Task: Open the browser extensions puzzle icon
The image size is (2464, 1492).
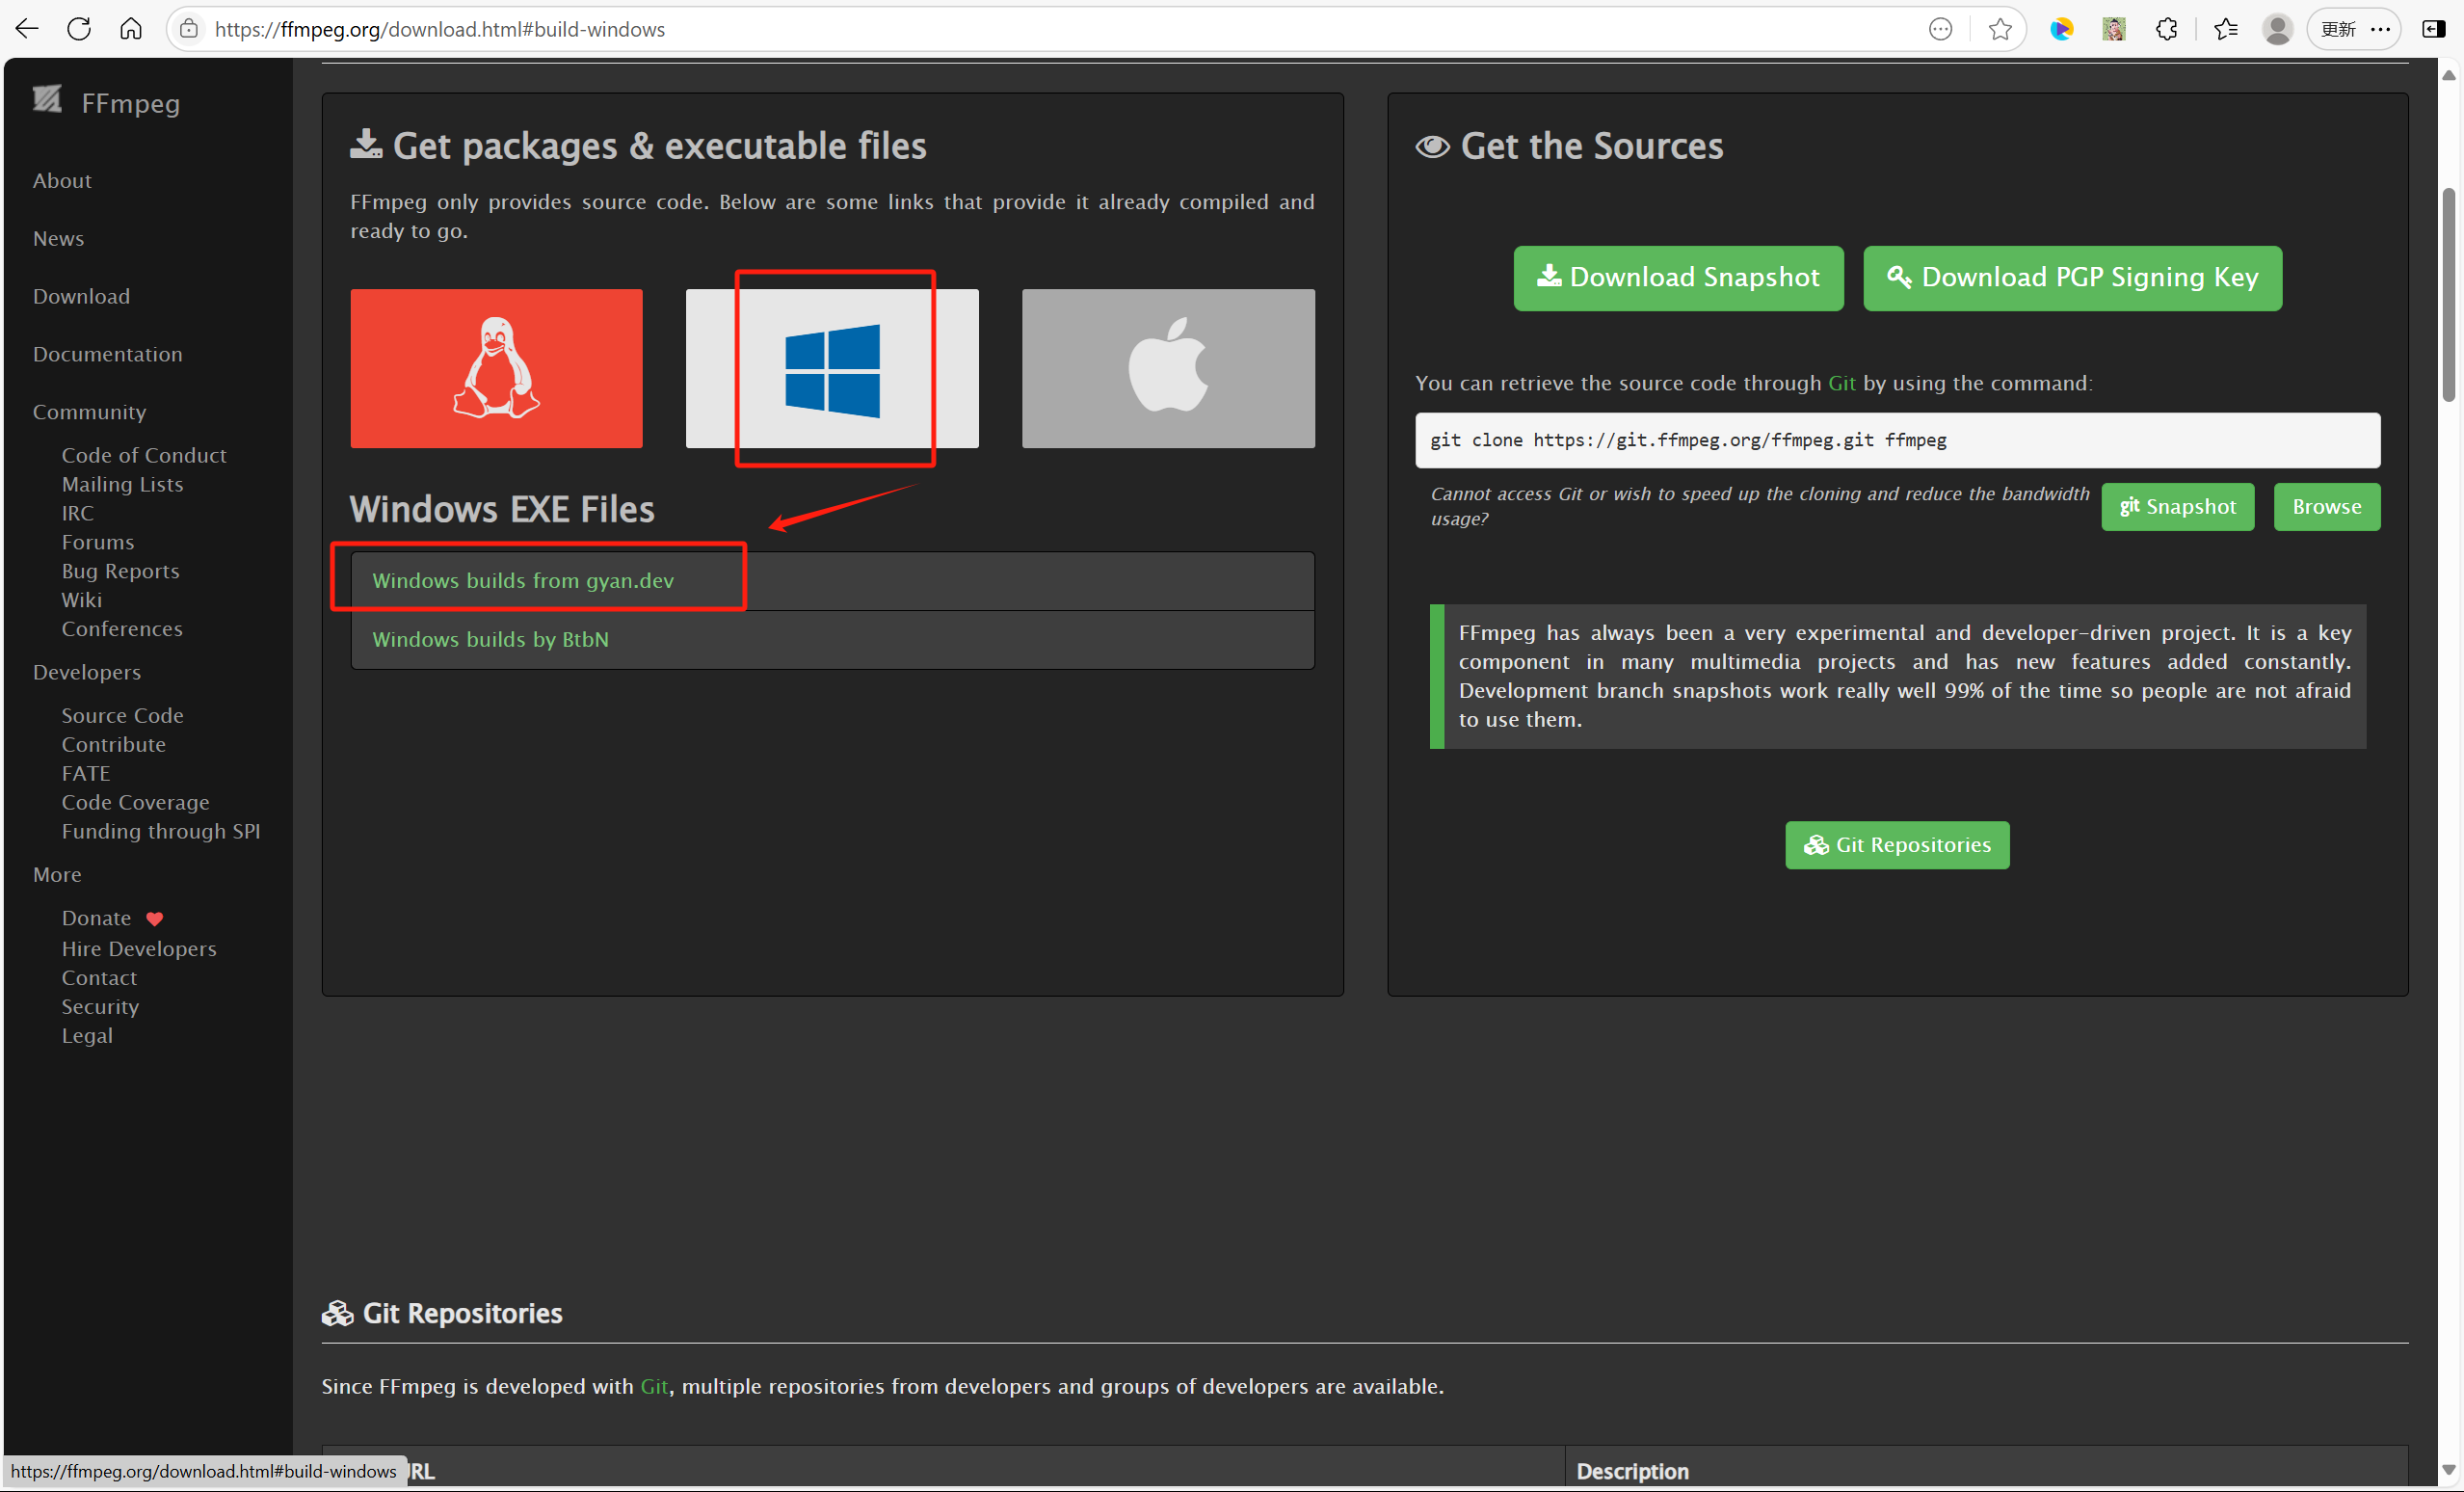Action: point(2166,29)
